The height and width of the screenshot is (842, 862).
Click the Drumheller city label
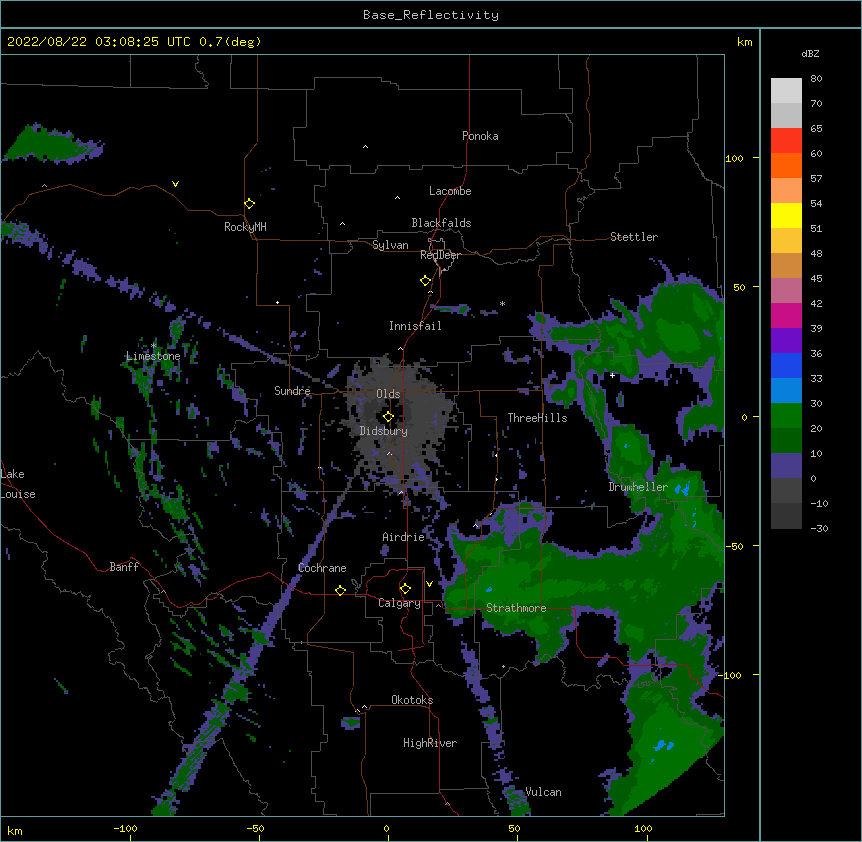(x=638, y=487)
